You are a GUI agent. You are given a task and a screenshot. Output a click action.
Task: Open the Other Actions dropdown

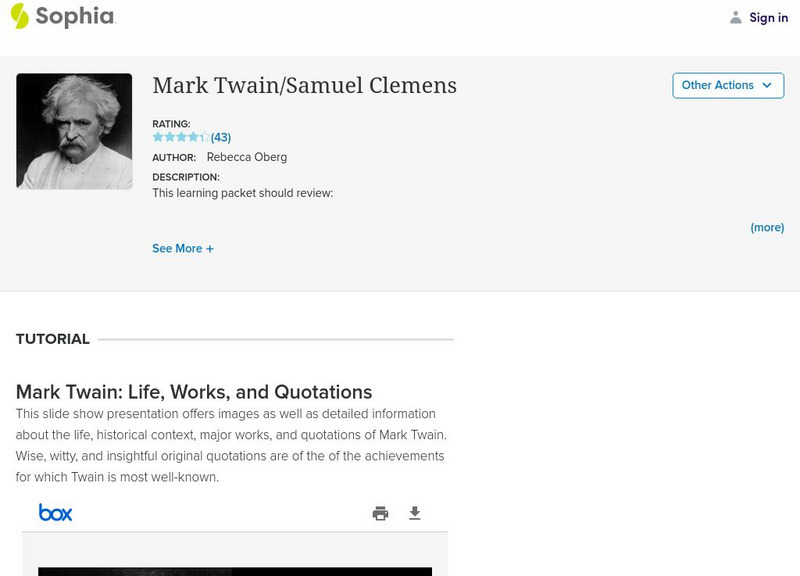pos(727,85)
